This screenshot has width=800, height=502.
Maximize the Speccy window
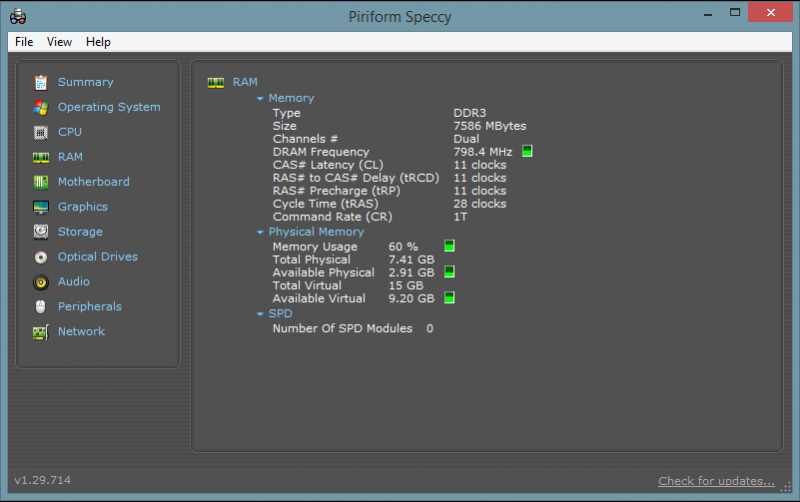coord(735,12)
